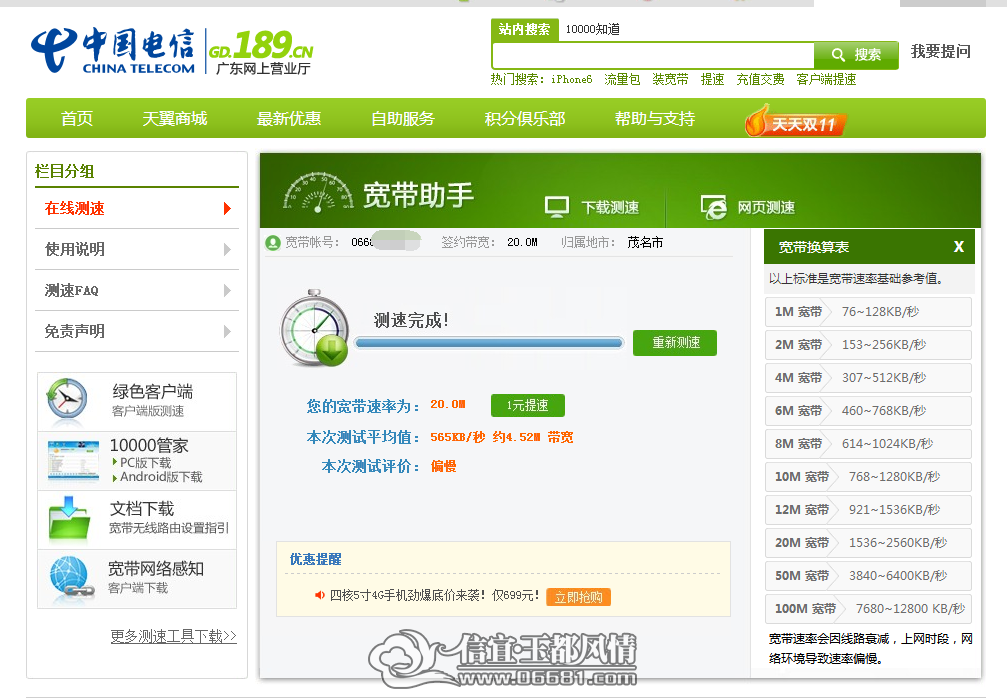
Task: Click the browser icon for 网页测速
Action: [714, 207]
